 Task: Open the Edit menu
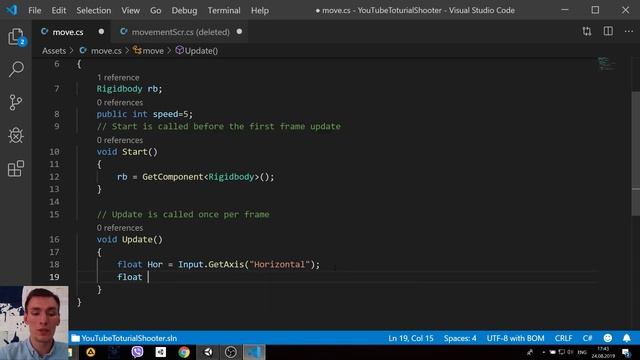[59, 10]
